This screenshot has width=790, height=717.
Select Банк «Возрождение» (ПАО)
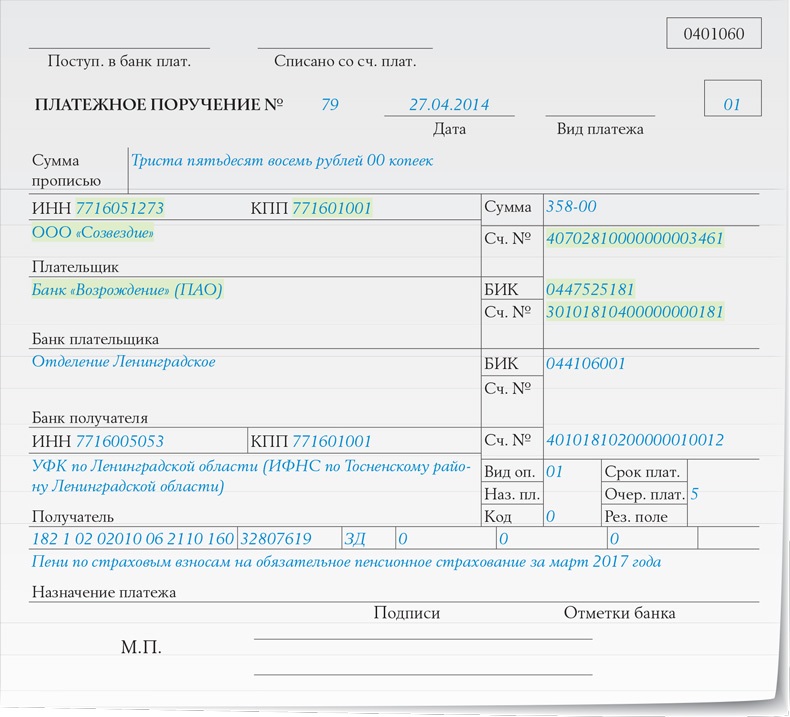(x=127, y=290)
